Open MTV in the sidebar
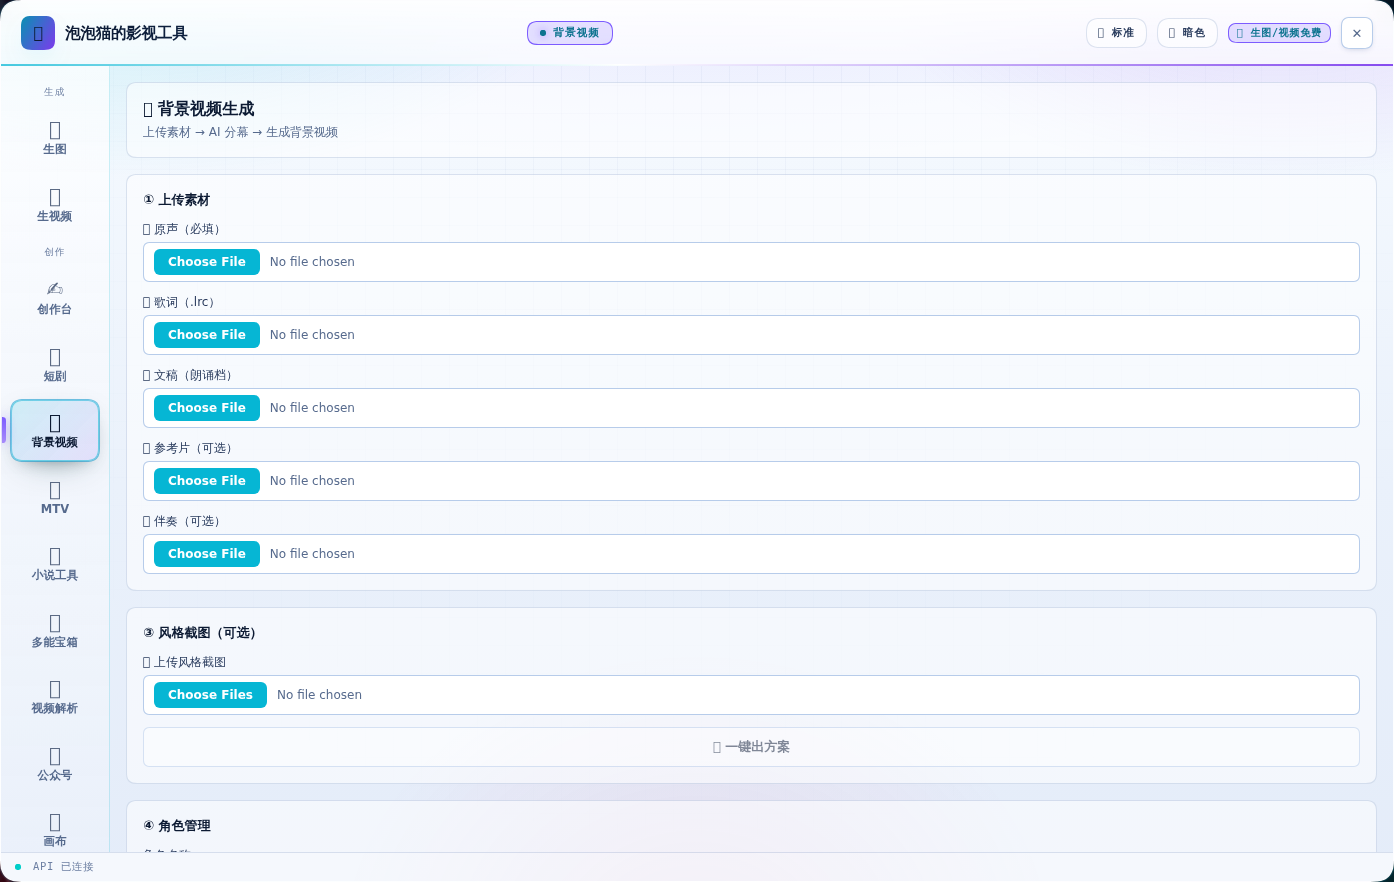This screenshot has height=882, width=1394. (55, 498)
